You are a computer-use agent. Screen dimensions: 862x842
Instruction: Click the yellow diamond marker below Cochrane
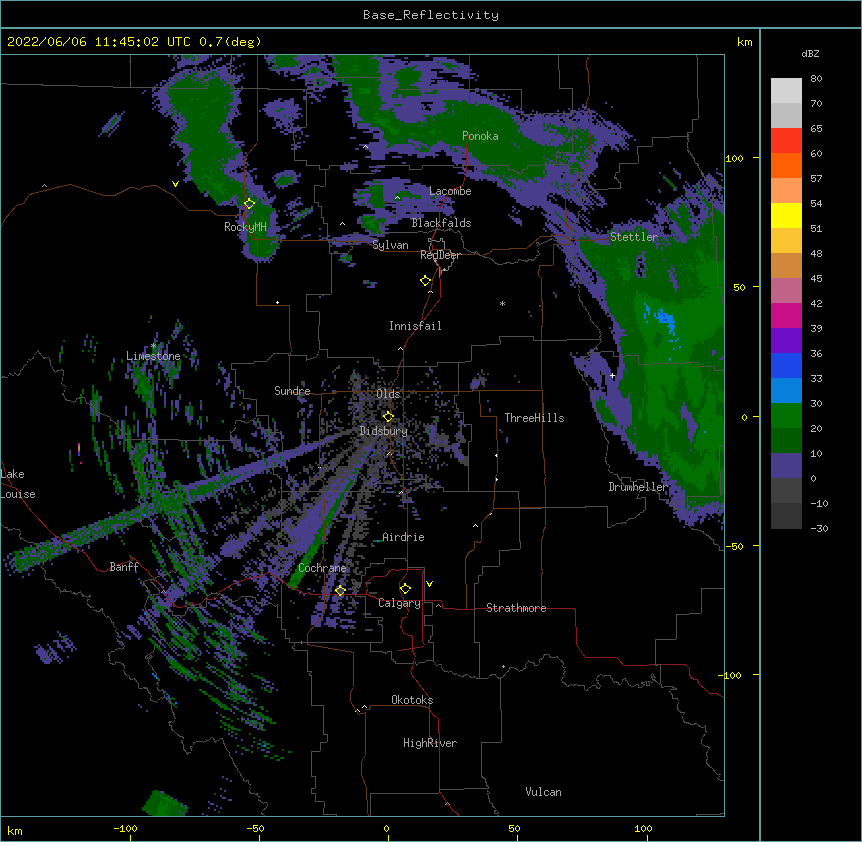[x=340, y=591]
